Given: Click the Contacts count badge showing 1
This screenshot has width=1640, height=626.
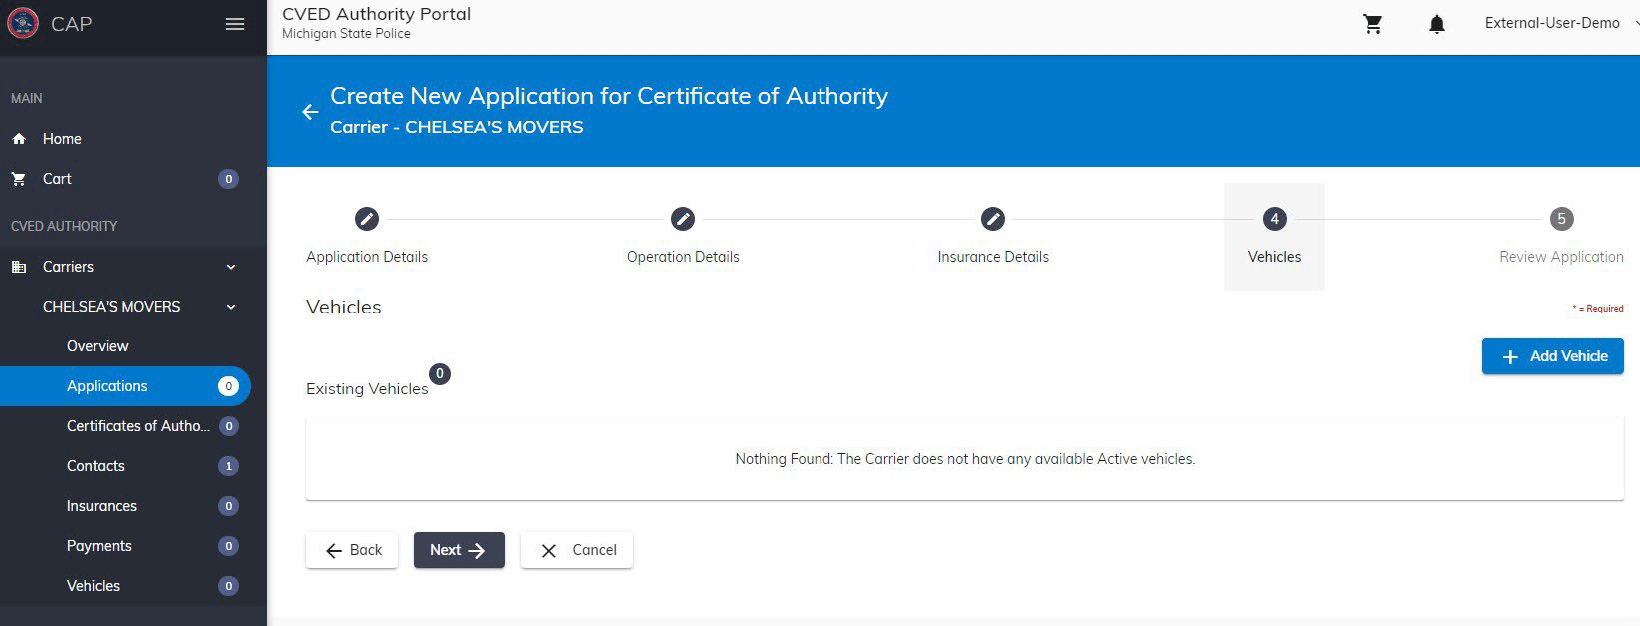Looking at the screenshot, I should pyautogui.click(x=228, y=466).
